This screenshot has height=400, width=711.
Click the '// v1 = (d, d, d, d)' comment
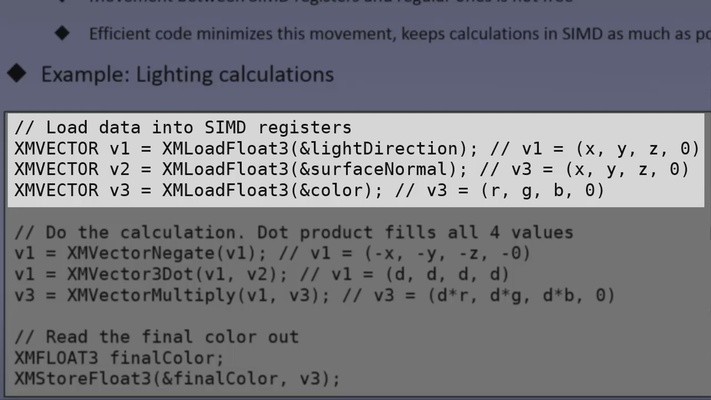coord(402,274)
